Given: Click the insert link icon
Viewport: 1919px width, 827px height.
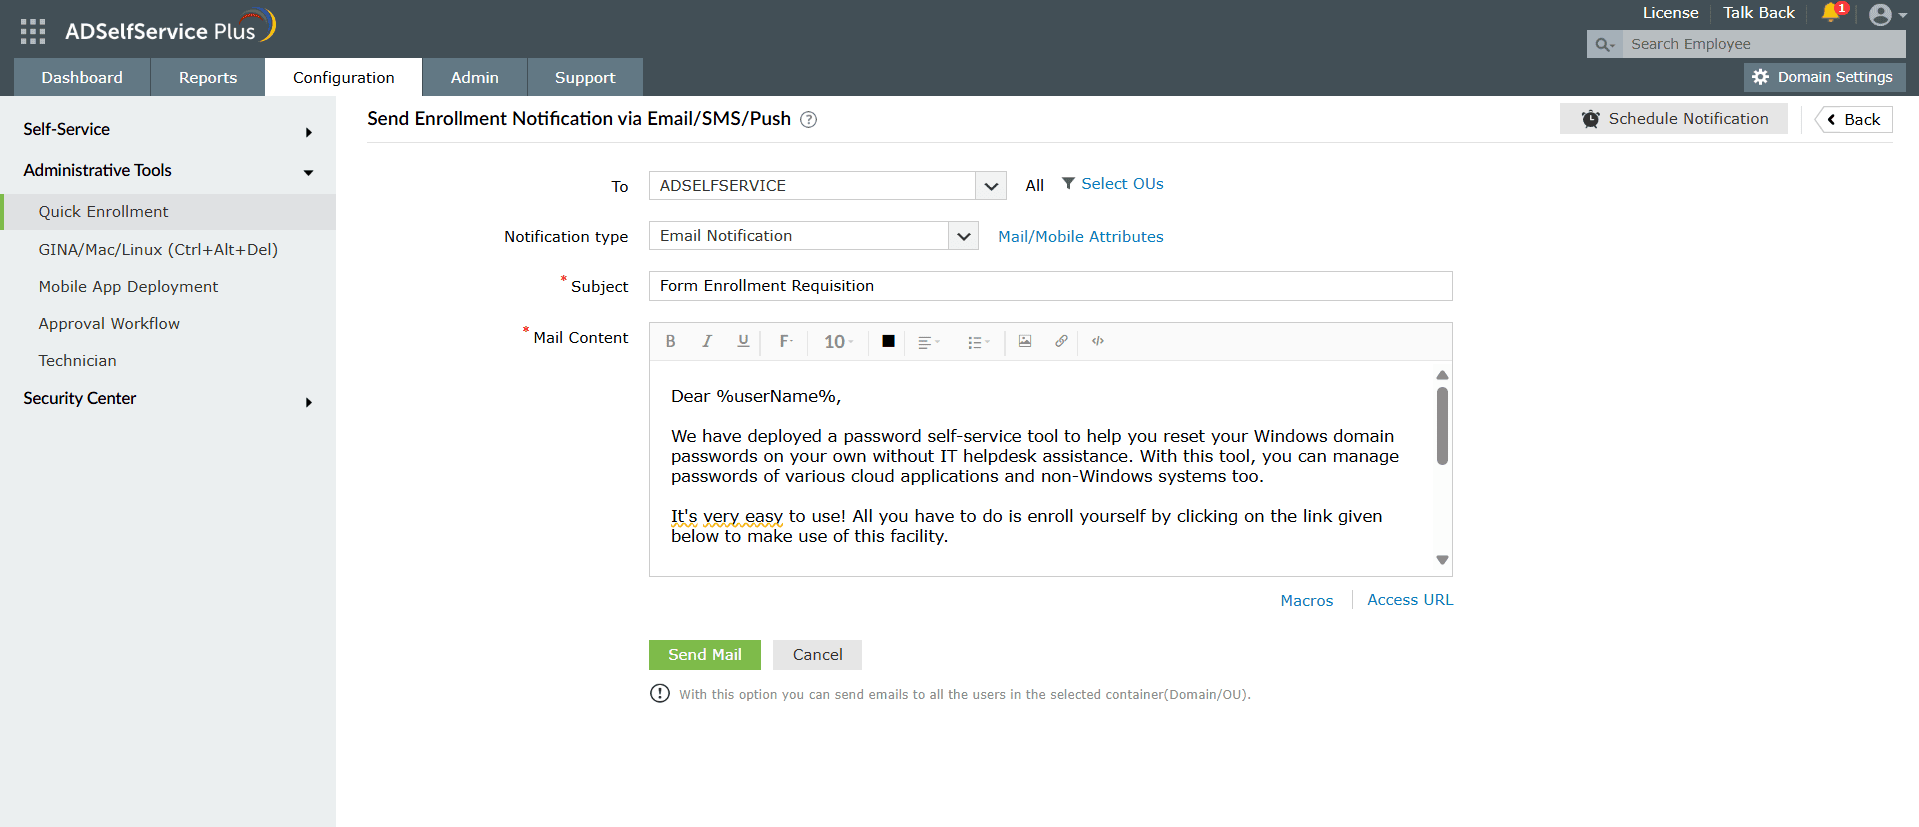Looking at the screenshot, I should coord(1061,341).
